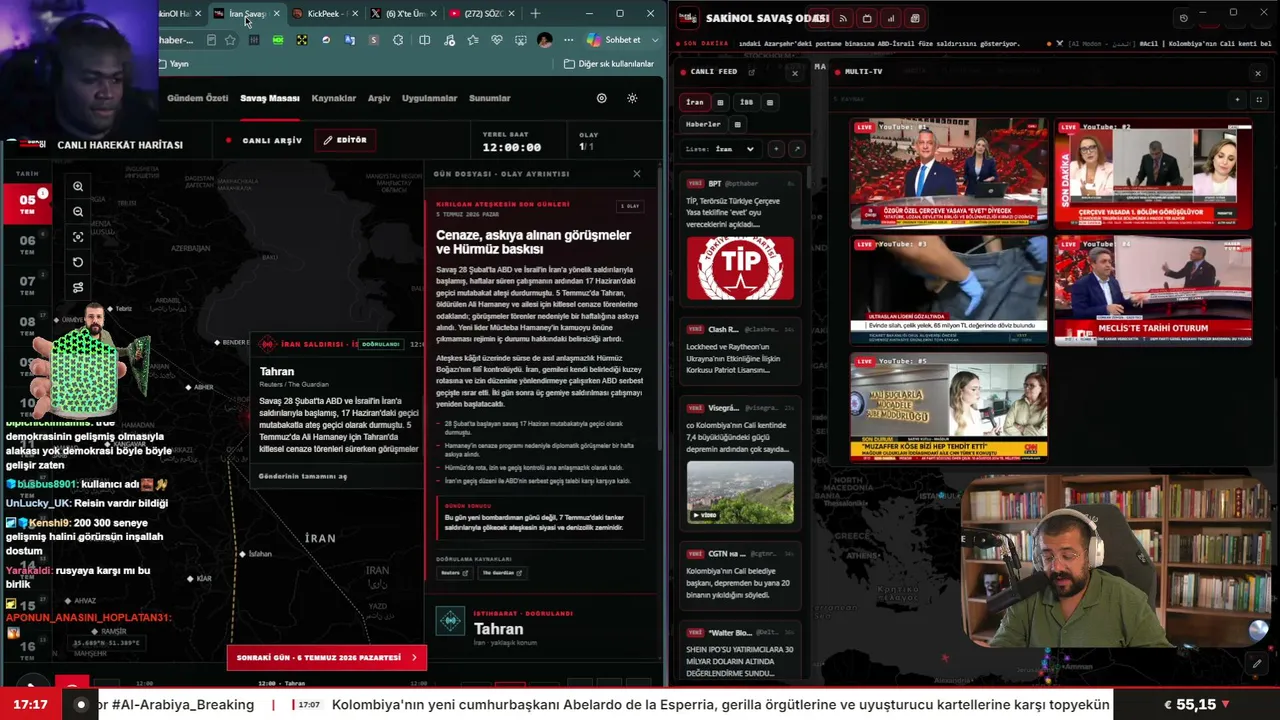1280x720 pixels.
Task: Select the İBB feed filter
Action: pos(746,102)
